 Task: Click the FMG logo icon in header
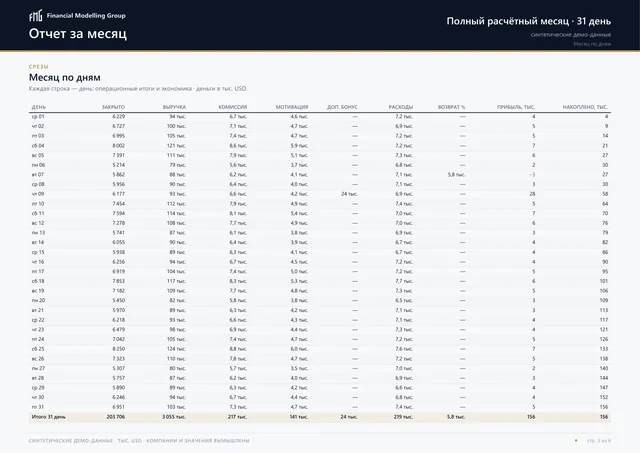(36, 16)
